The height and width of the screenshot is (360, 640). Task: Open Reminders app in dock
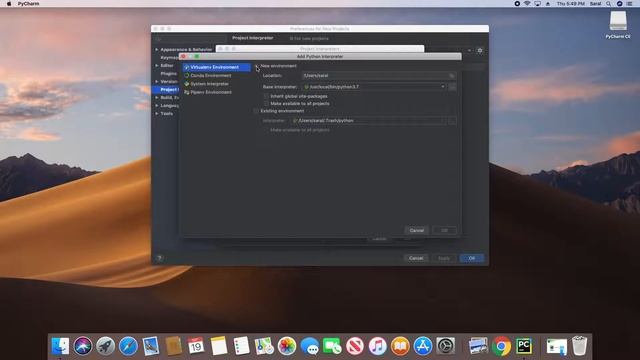click(241, 346)
